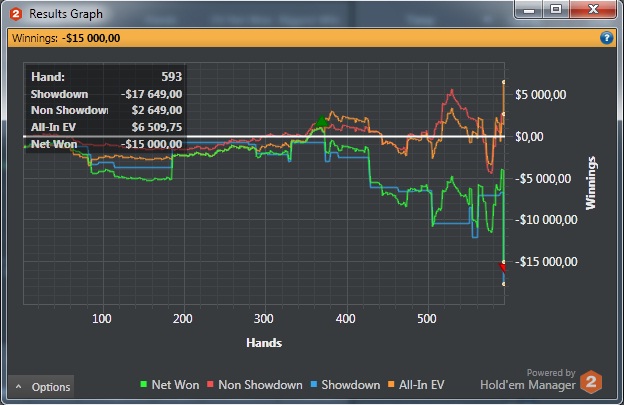The height and width of the screenshot is (405, 624).
Task: Click the All-In EV legend label
Action: point(421,385)
